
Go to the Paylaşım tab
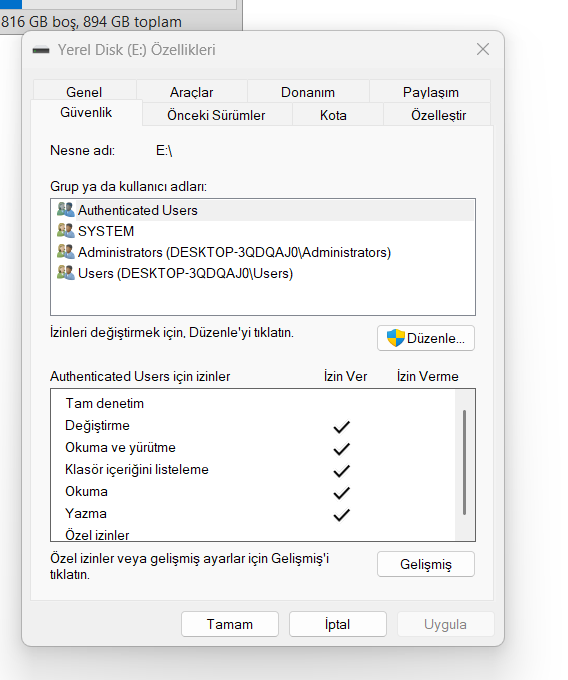coord(430,92)
